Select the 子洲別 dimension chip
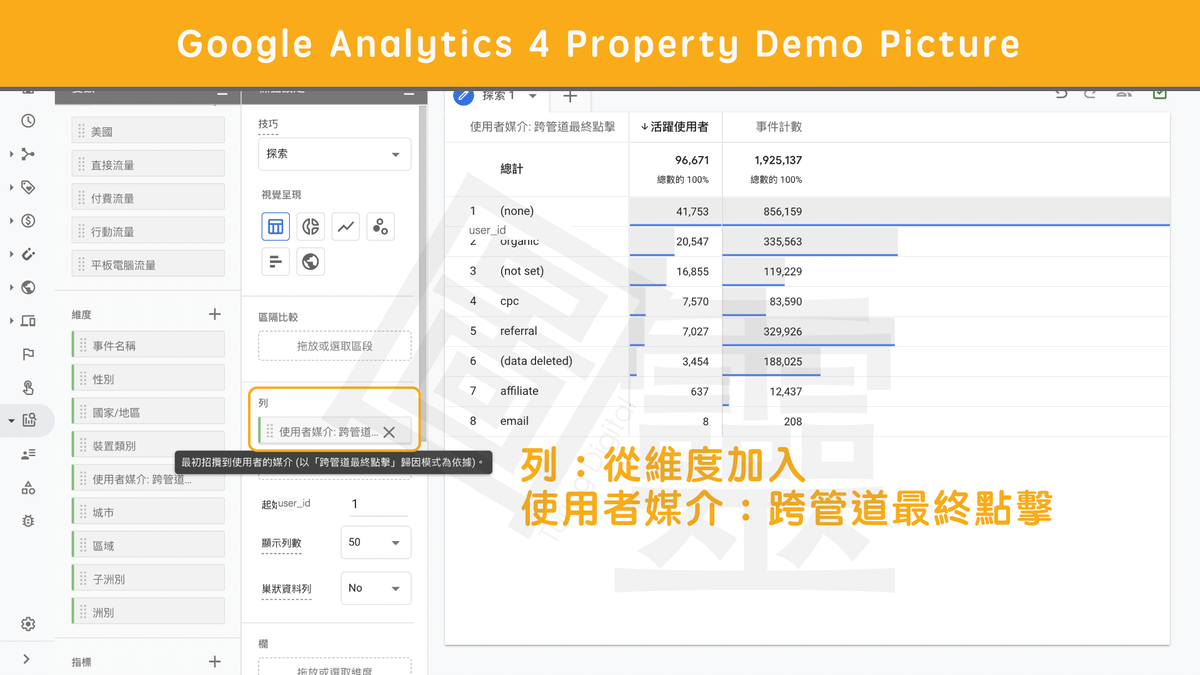The width and height of the screenshot is (1200, 675). click(x=148, y=579)
